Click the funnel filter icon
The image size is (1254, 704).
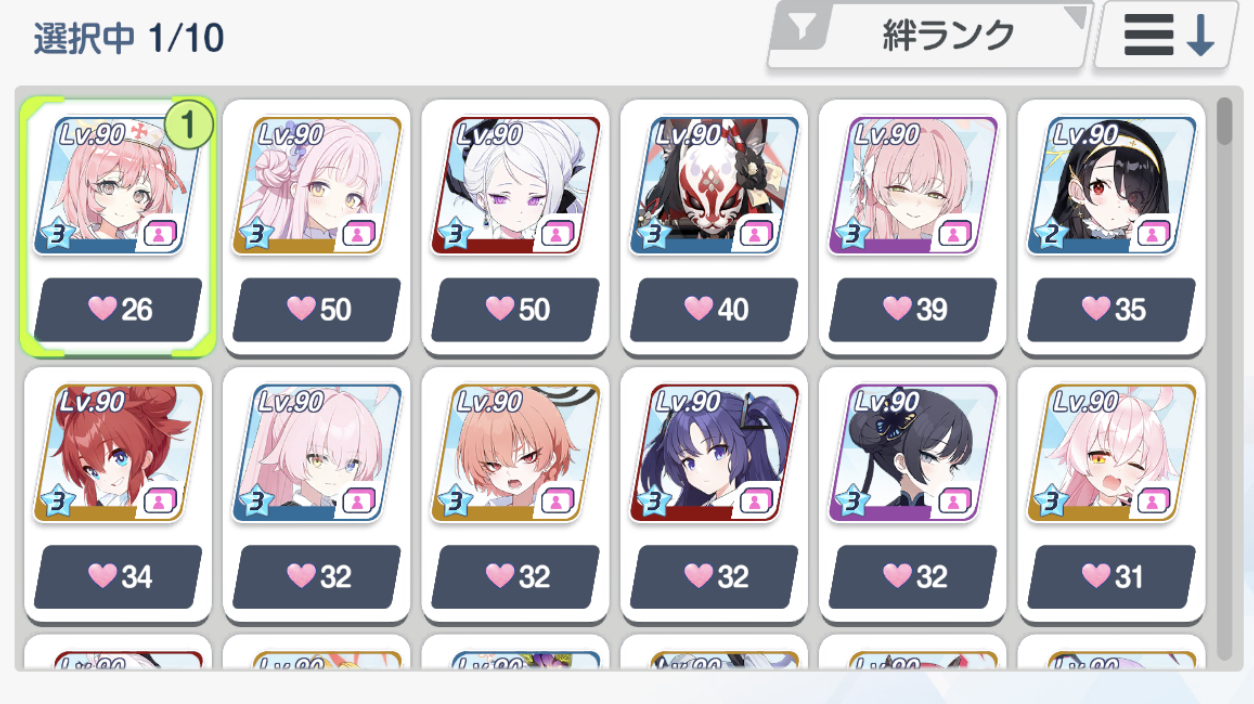pyautogui.click(x=801, y=31)
